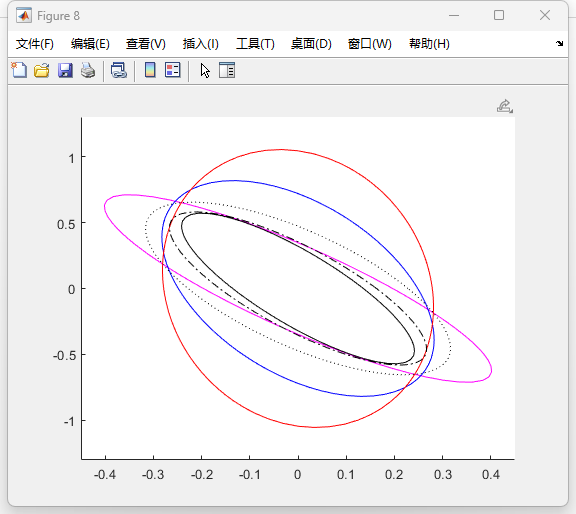Click the New Figure toolbar icon
Viewport: 576px width, 514px height.
pyautogui.click(x=19, y=70)
